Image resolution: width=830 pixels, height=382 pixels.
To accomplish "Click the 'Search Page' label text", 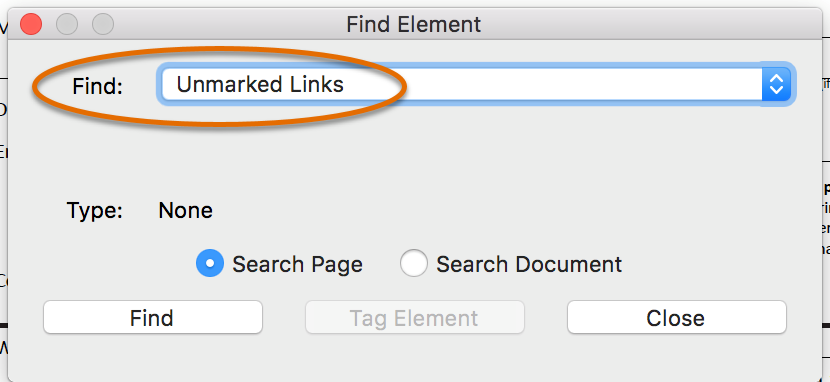I will (297, 264).
